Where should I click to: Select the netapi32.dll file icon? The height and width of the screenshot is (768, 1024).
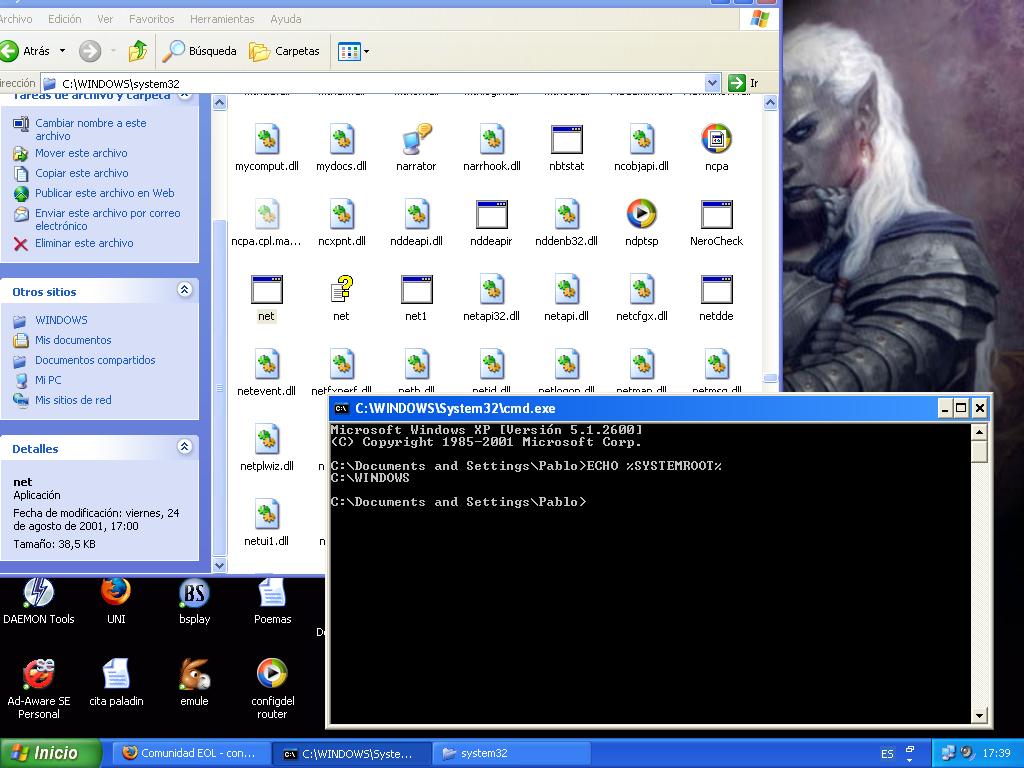492,289
